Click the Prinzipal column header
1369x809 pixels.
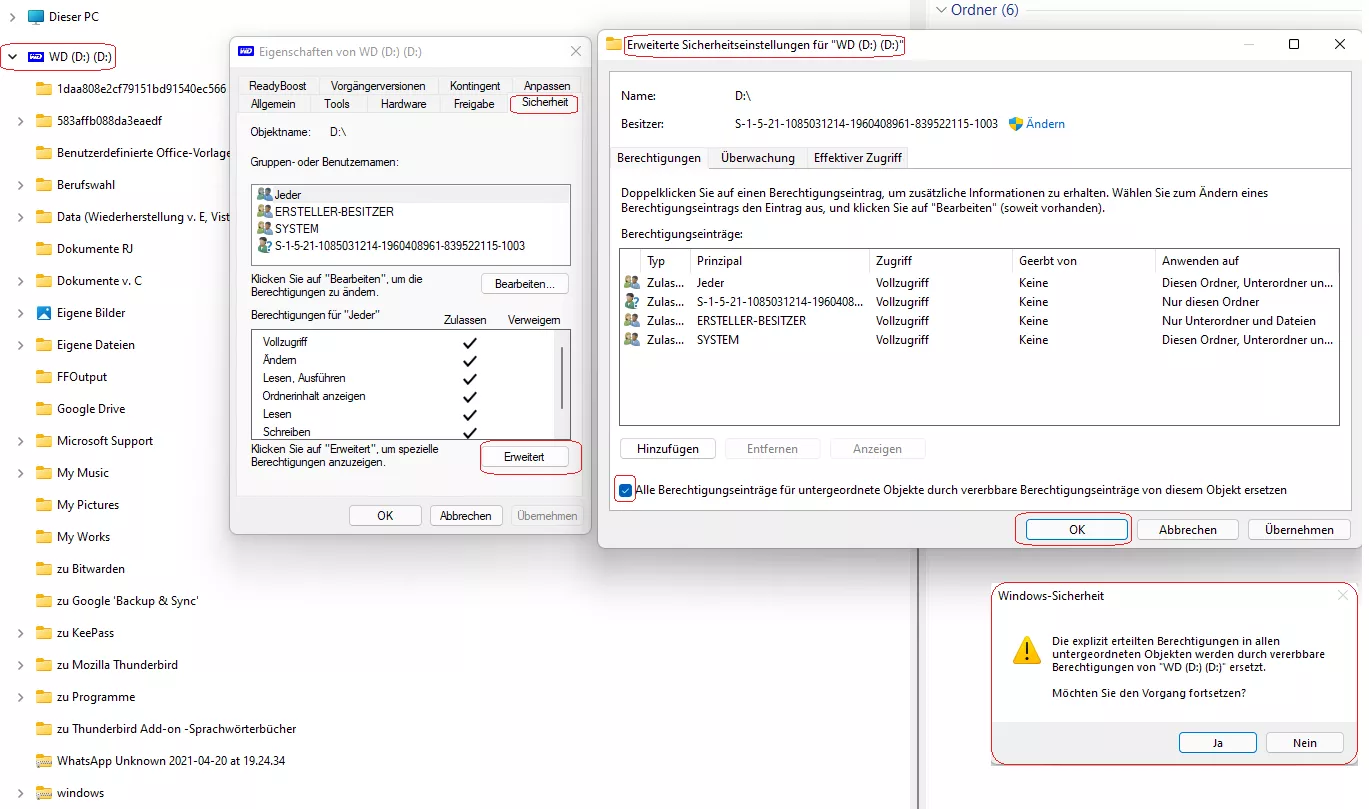coord(779,261)
